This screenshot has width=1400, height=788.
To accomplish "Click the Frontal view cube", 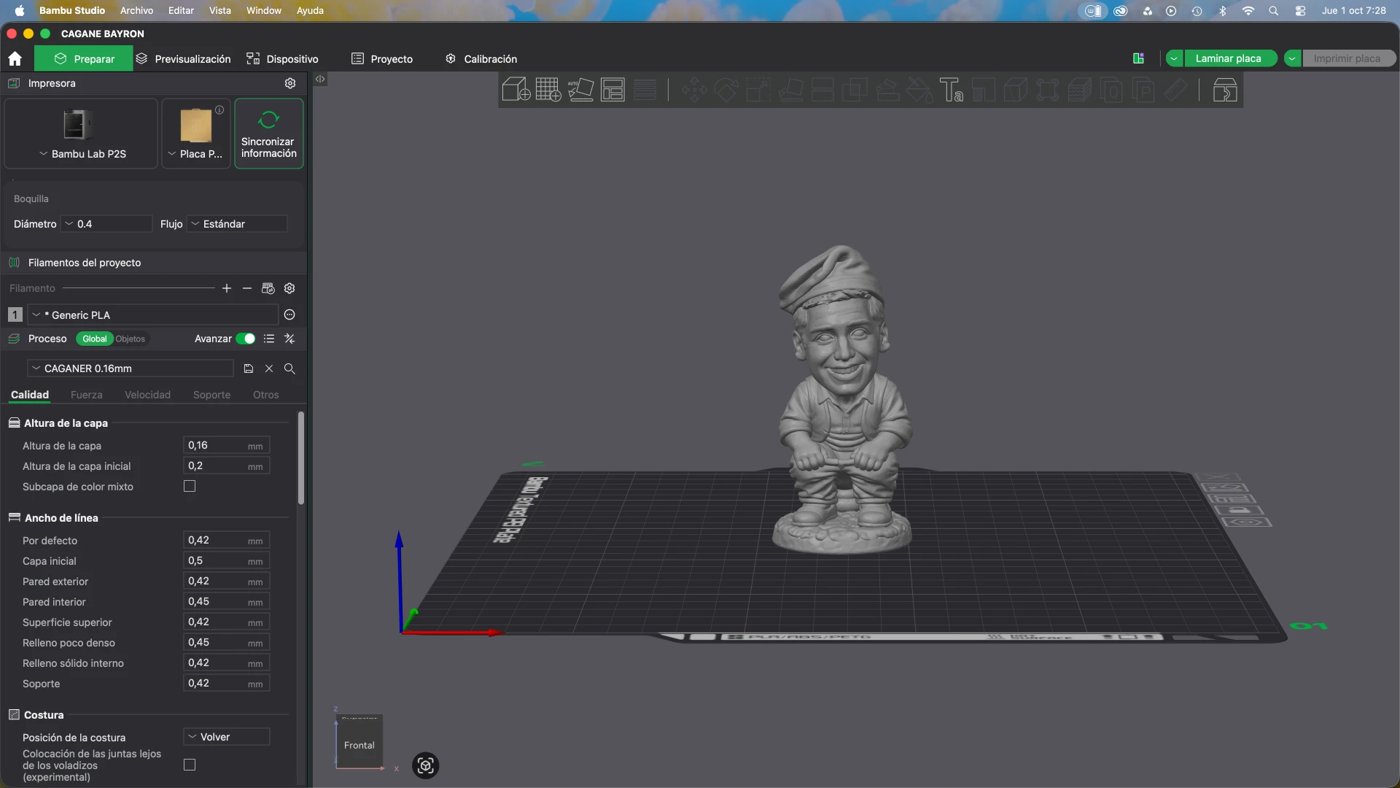I will pos(359,744).
